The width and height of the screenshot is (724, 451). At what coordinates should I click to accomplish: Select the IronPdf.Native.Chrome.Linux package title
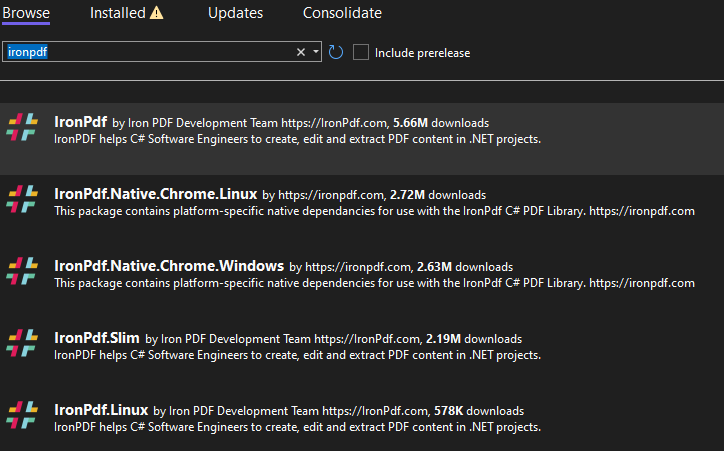click(x=156, y=194)
